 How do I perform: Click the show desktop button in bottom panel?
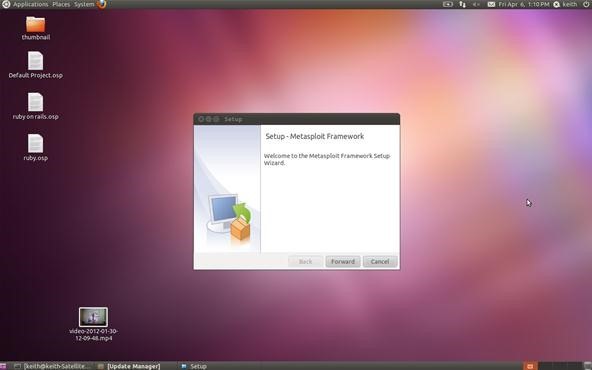point(3,366)
